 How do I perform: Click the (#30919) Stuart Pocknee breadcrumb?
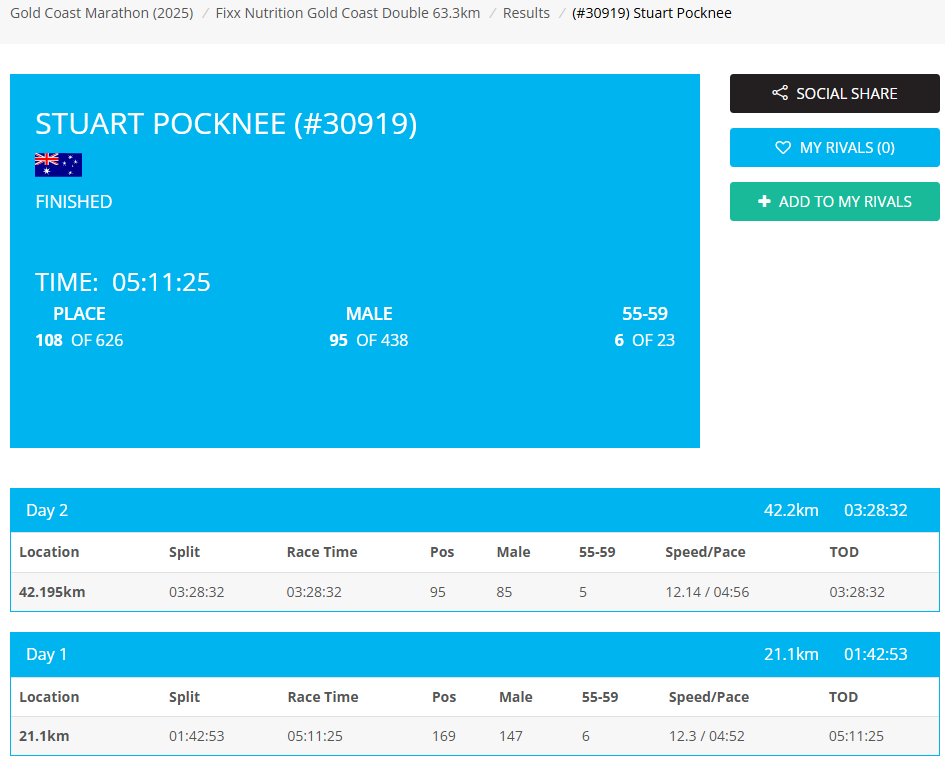652,13
